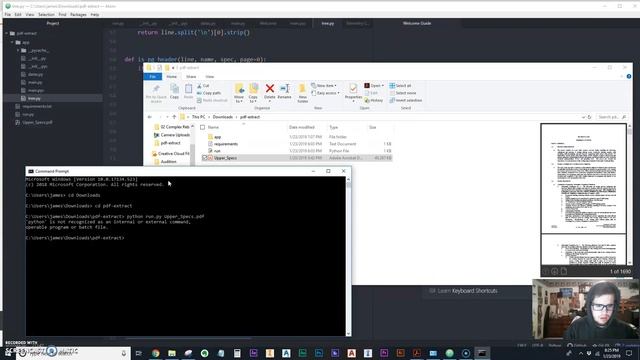The image size is (640, 360).
Task: Click the taskbar clock showing 8:25 PM
Action: point(611,353)
